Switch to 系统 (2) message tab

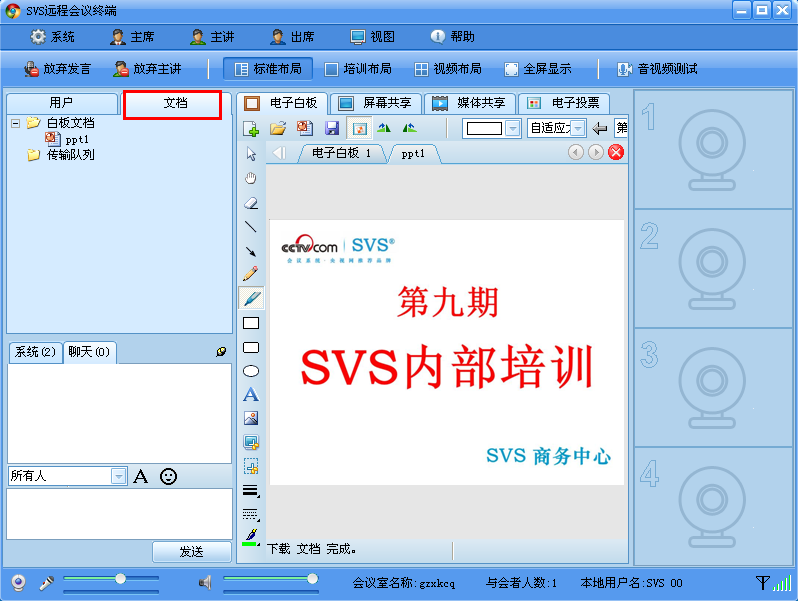35,352
